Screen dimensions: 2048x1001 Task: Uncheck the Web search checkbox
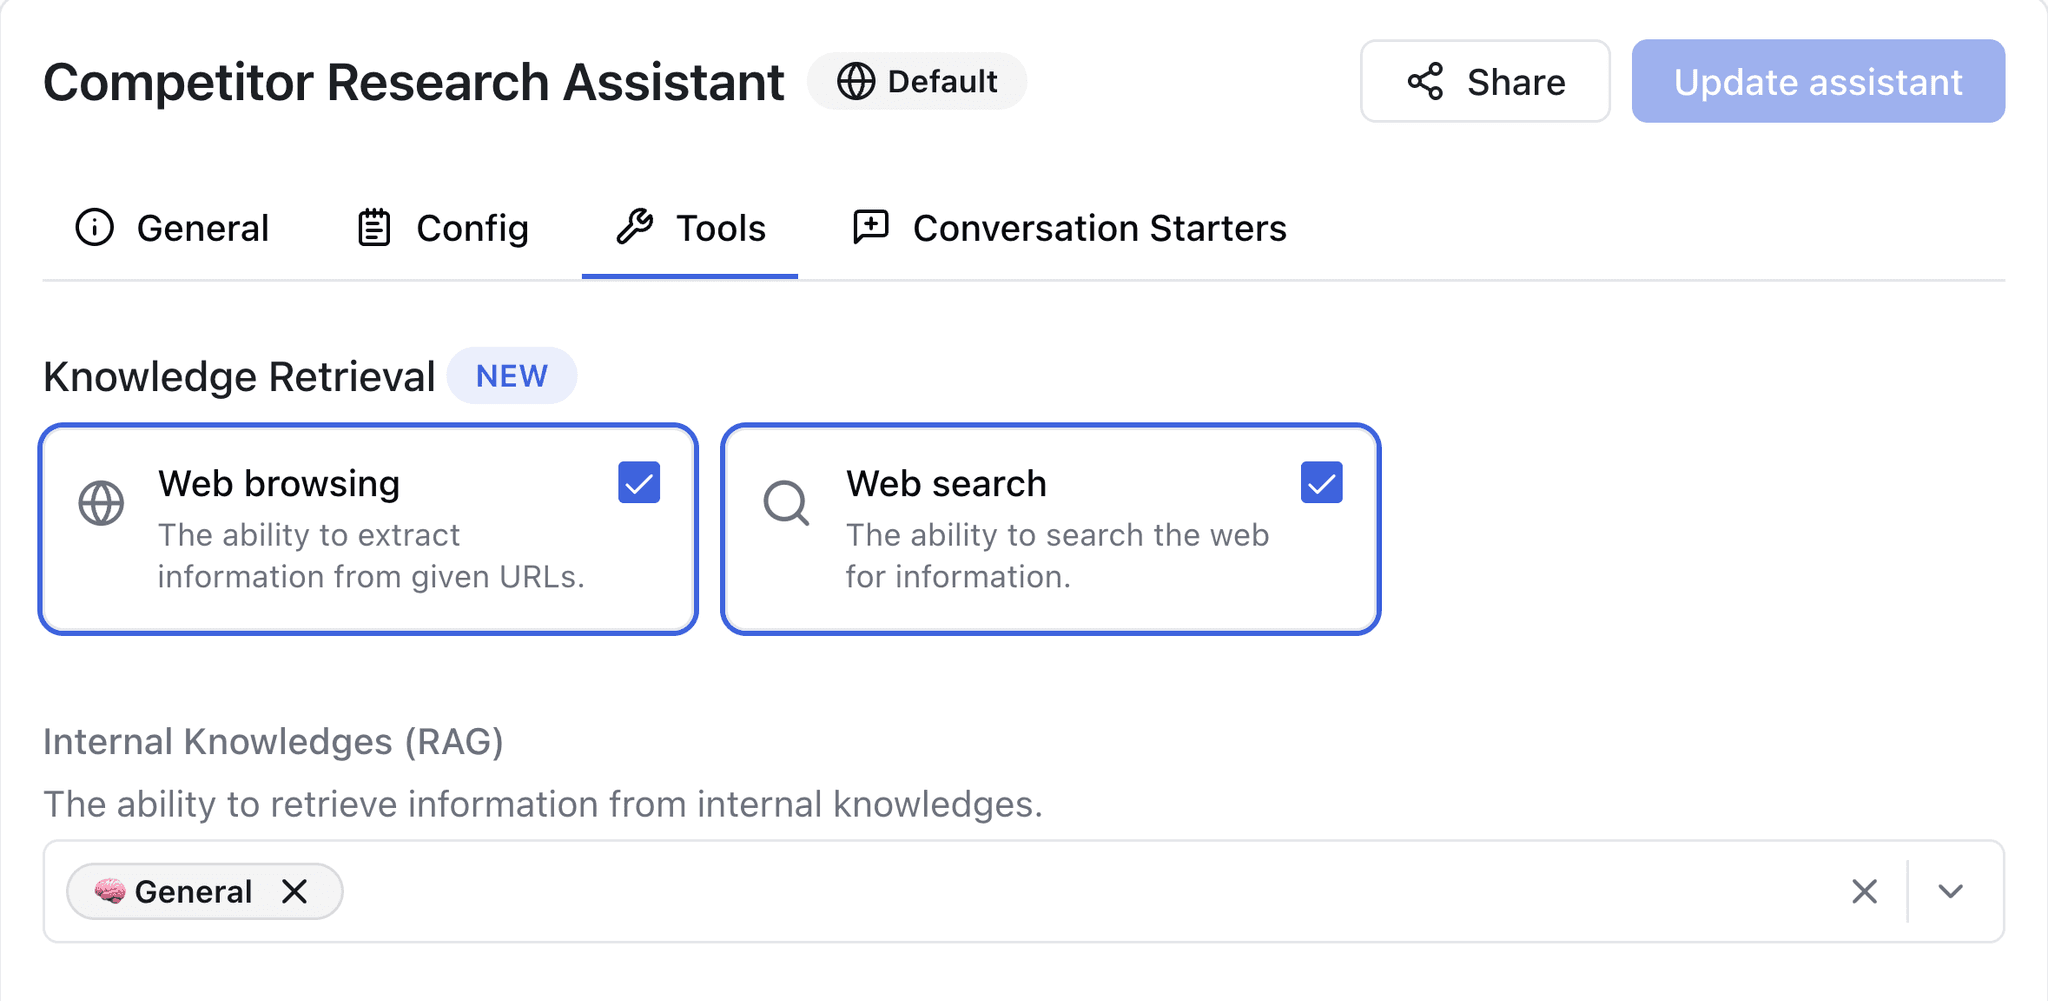(1321, 482)
